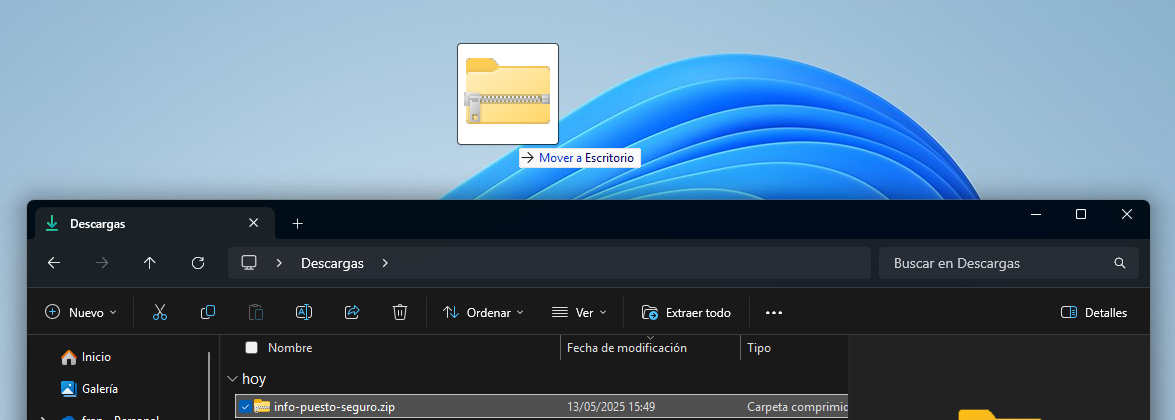Open the Ordenar dropdown
Screen dimensions: 1175x420
[x=483, y=313]
